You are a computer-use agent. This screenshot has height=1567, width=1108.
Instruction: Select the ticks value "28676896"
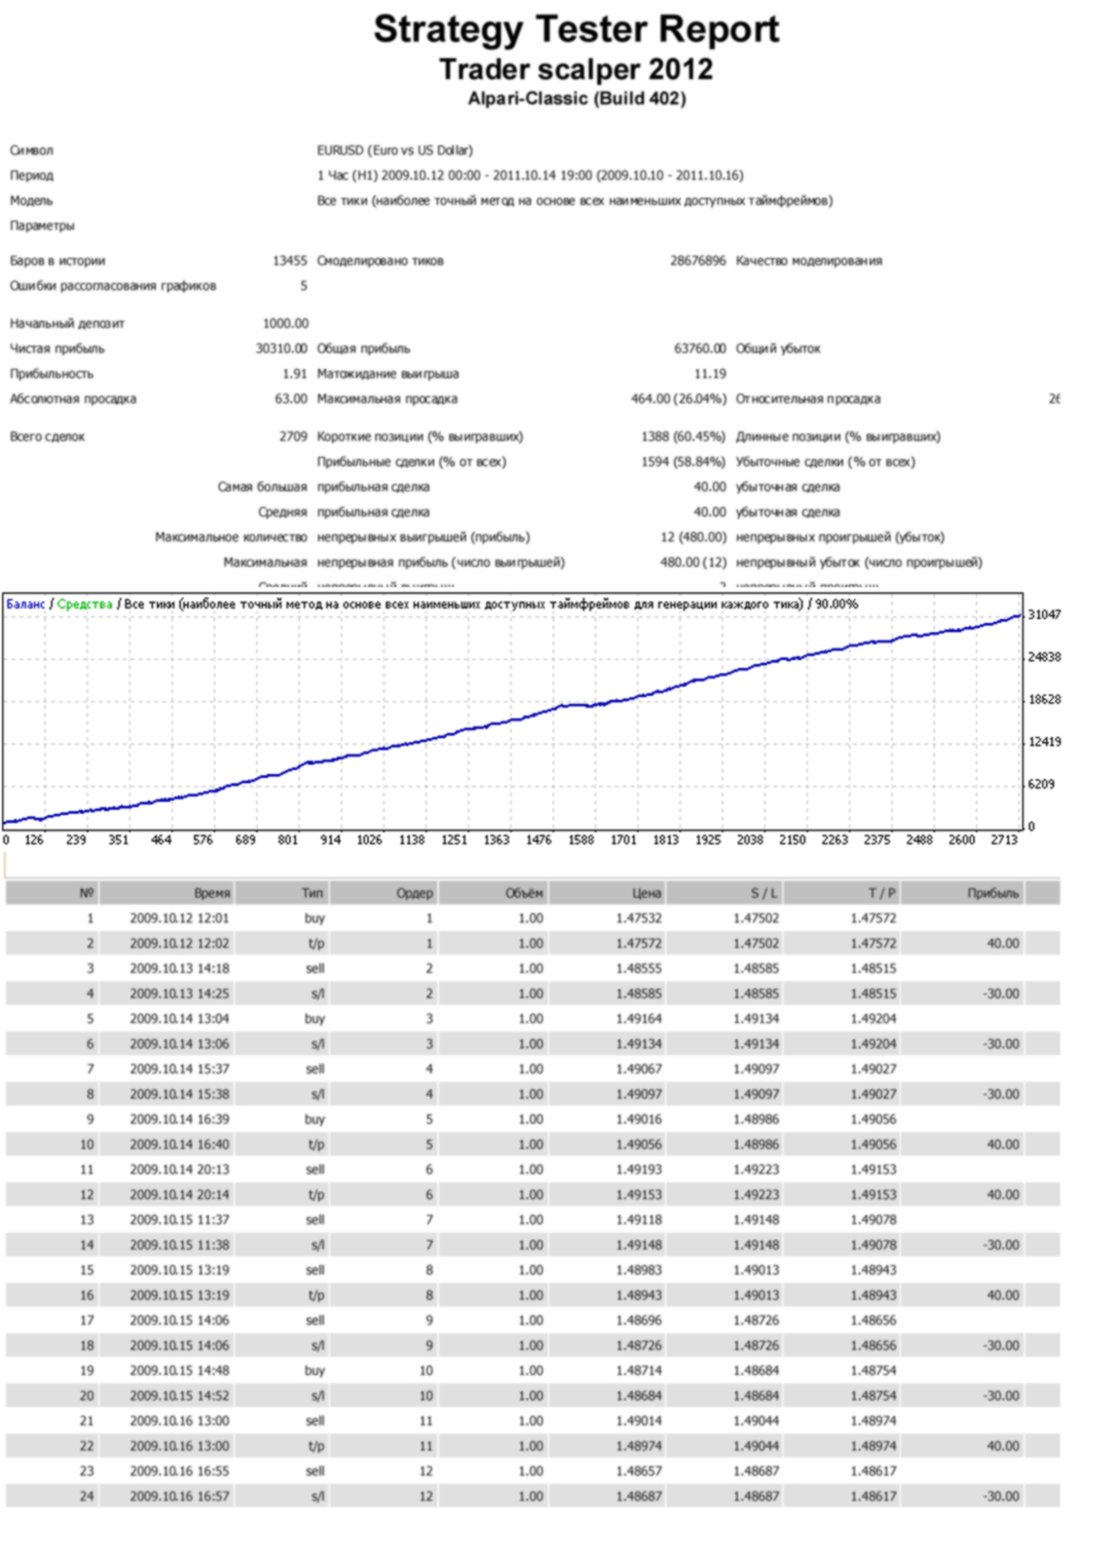click(698, 261)
